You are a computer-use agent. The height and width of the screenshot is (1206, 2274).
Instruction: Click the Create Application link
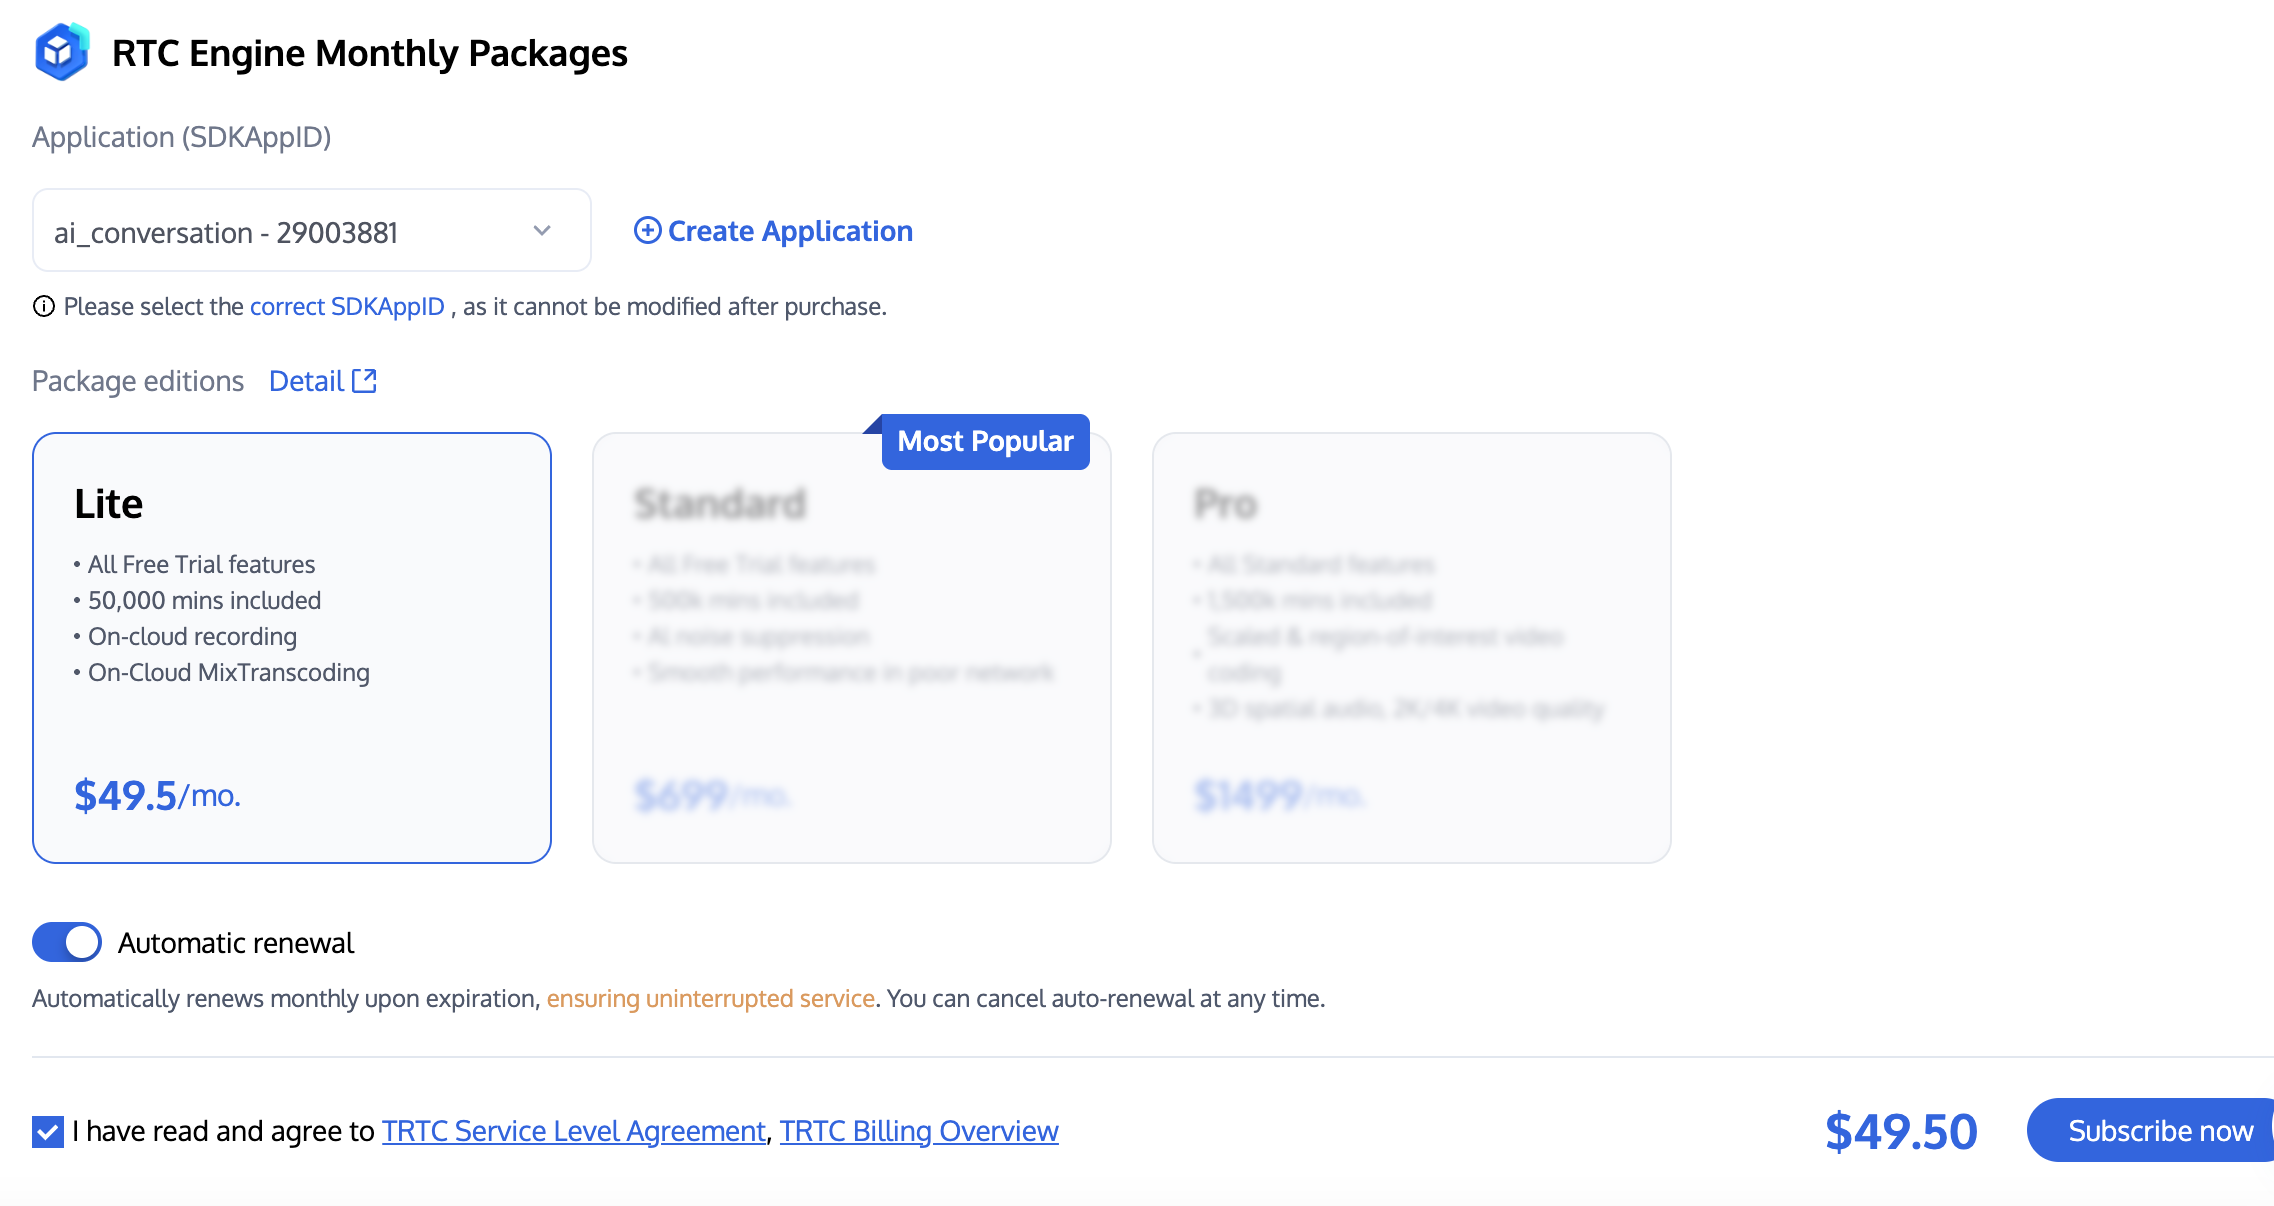(x=789, y=231)
